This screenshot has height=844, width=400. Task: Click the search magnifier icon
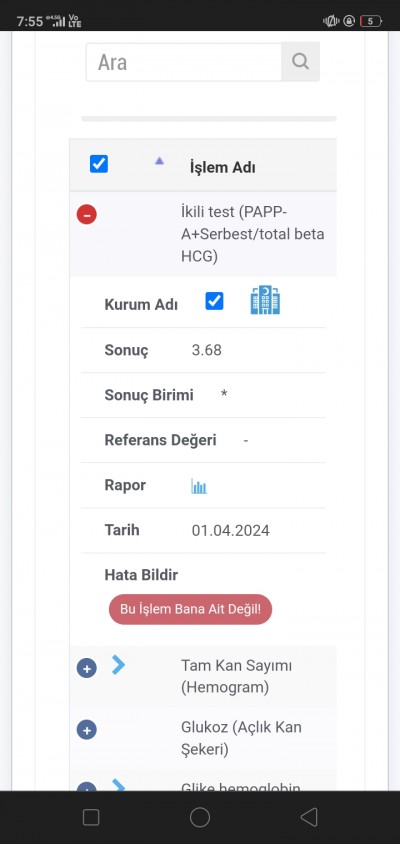click(x=300, y=62)
